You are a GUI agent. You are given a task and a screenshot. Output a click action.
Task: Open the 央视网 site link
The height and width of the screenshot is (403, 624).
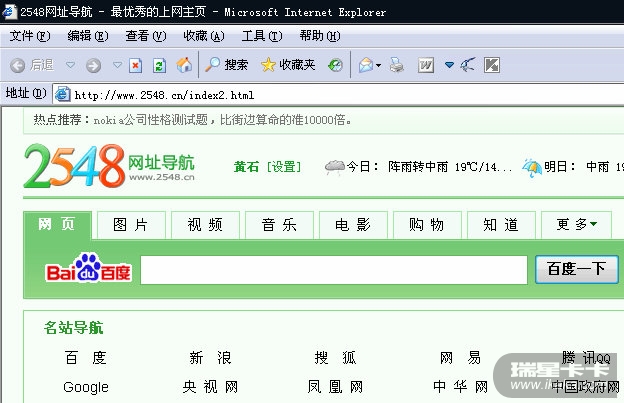(211, 387)
